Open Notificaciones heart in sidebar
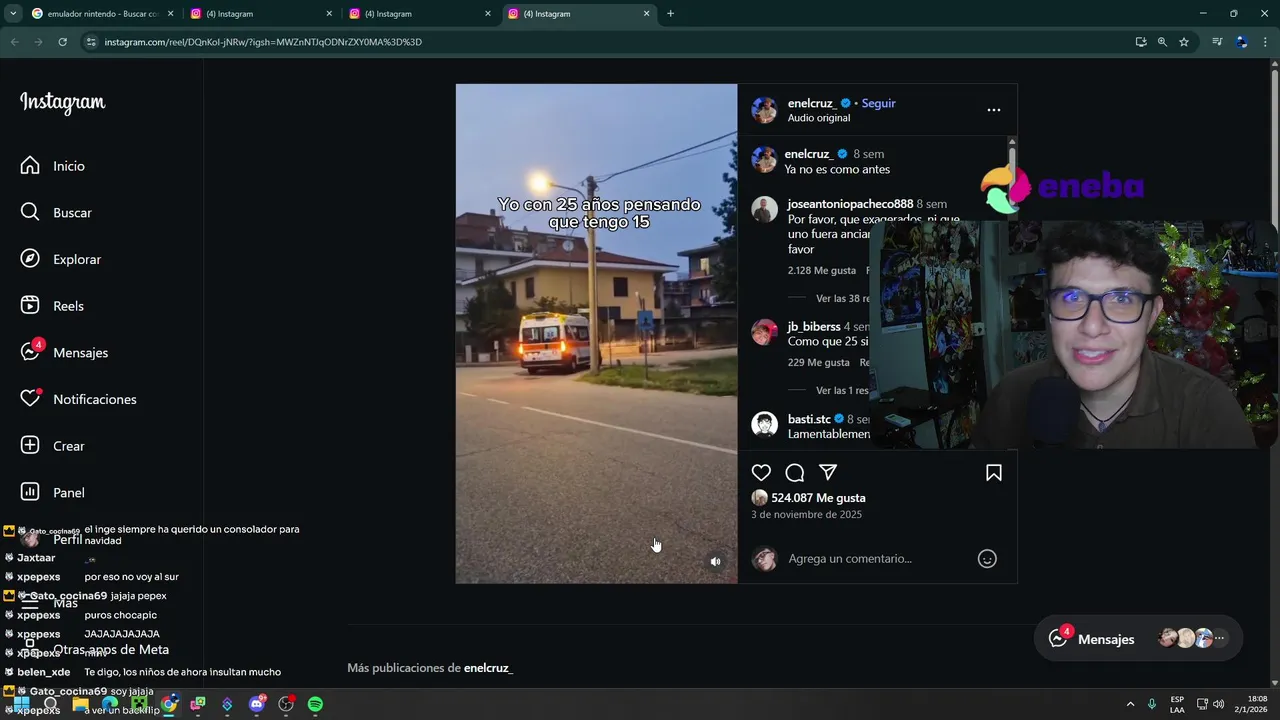1280x720 pixels. pos(79,399)
